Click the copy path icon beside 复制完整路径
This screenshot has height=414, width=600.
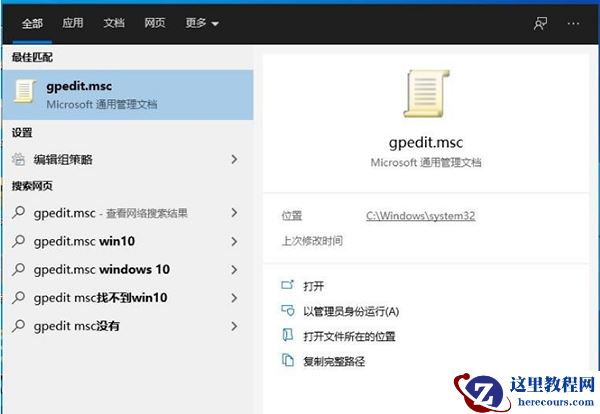click(287, 360)
